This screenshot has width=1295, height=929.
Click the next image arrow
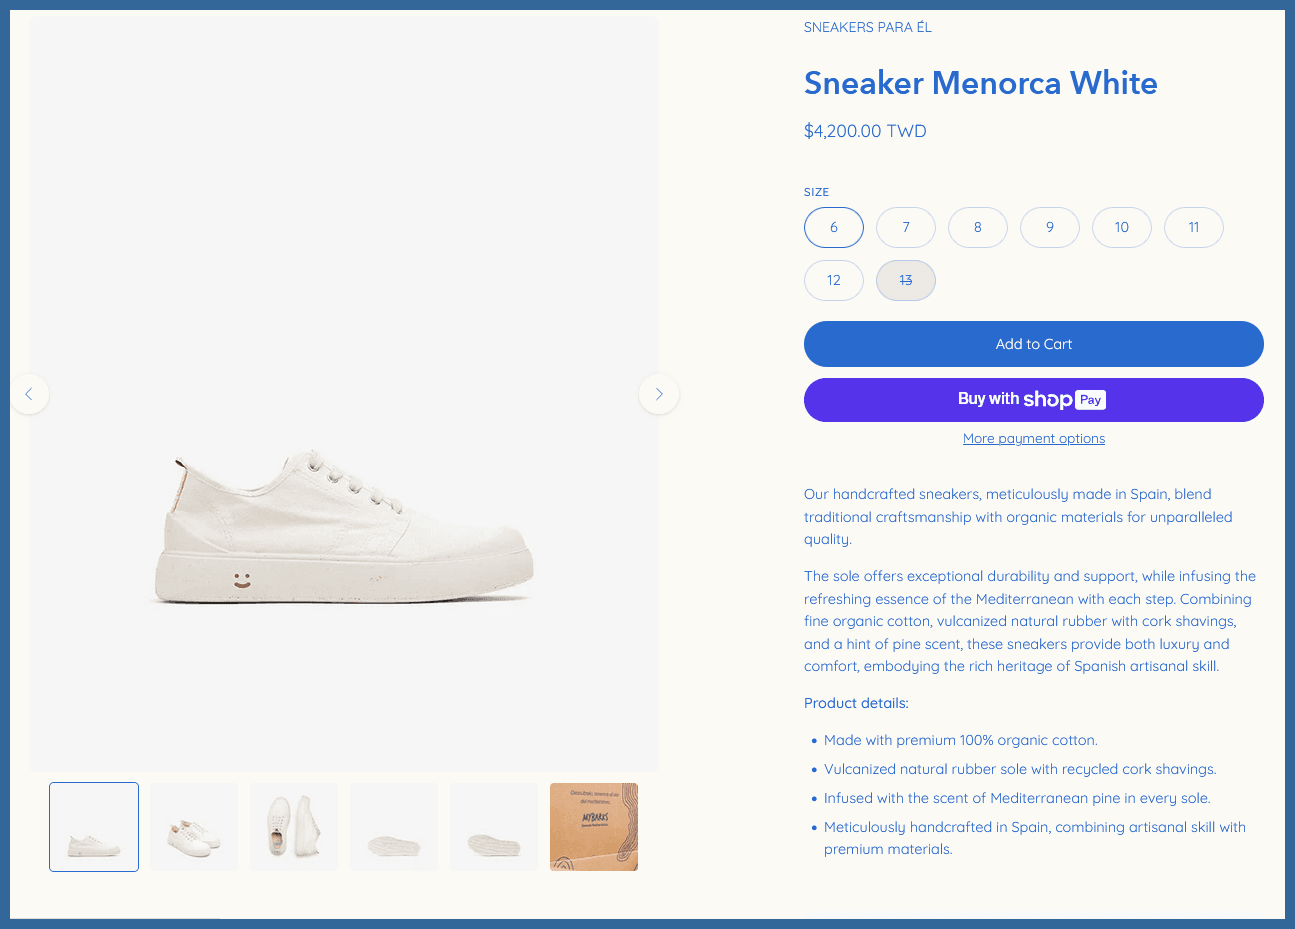coord(659,394)
